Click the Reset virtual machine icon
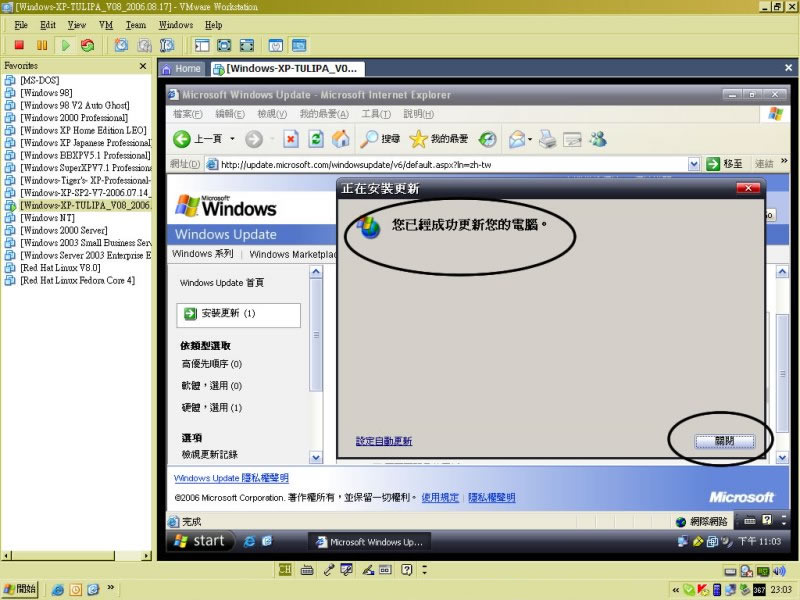The image size is (800, 600). (88, 45)
